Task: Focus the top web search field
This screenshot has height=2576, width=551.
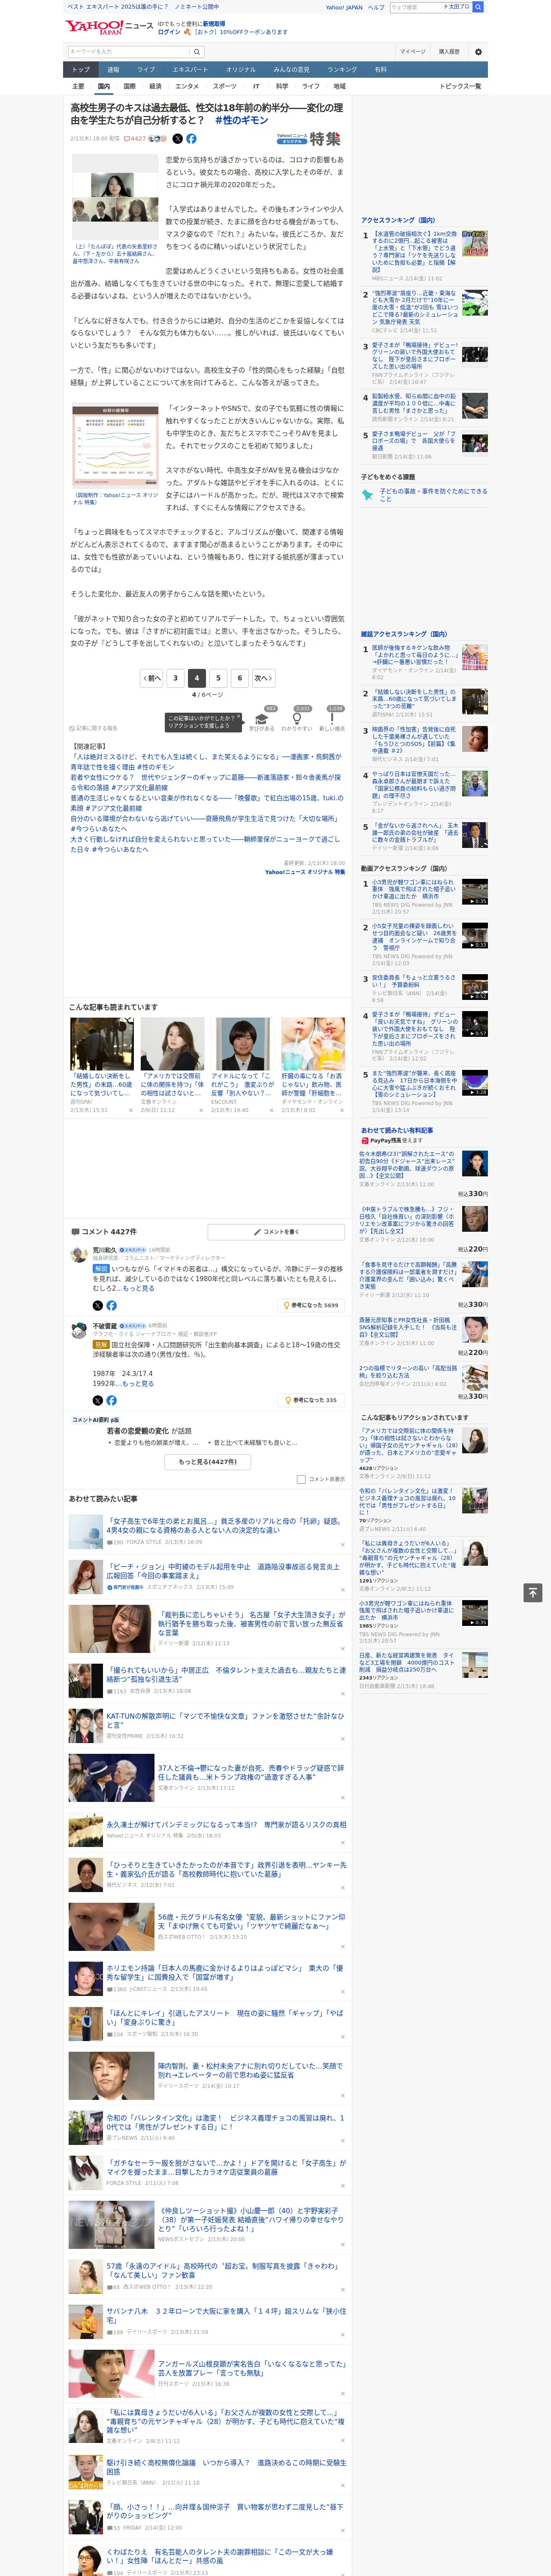Action: [415, 7]
